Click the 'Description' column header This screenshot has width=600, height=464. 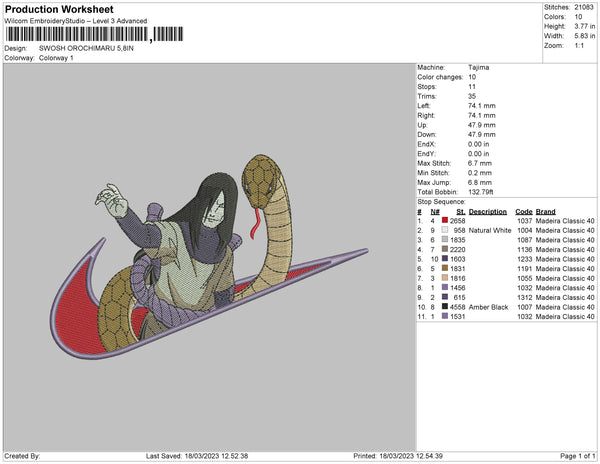click(x=488, y=212)
